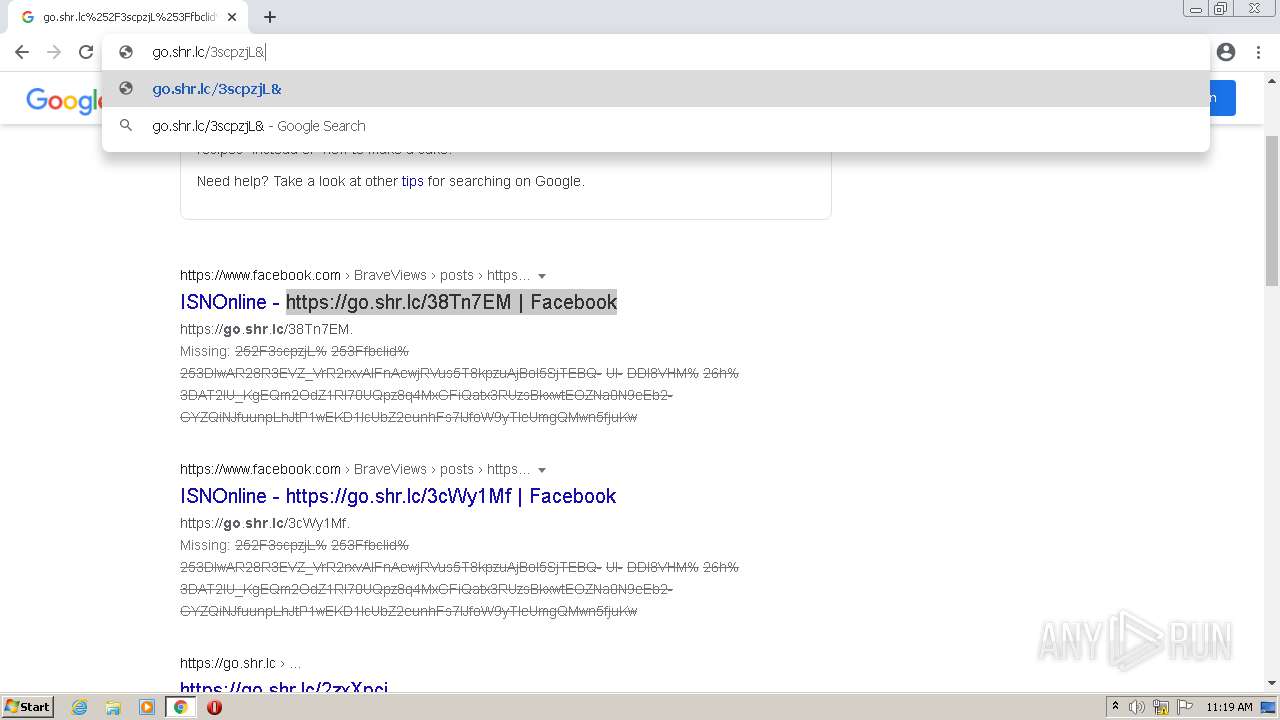This screenshot has height=720, width=1280.
Task: Open the Action Center flag icon
Action: click(1185, 707)
